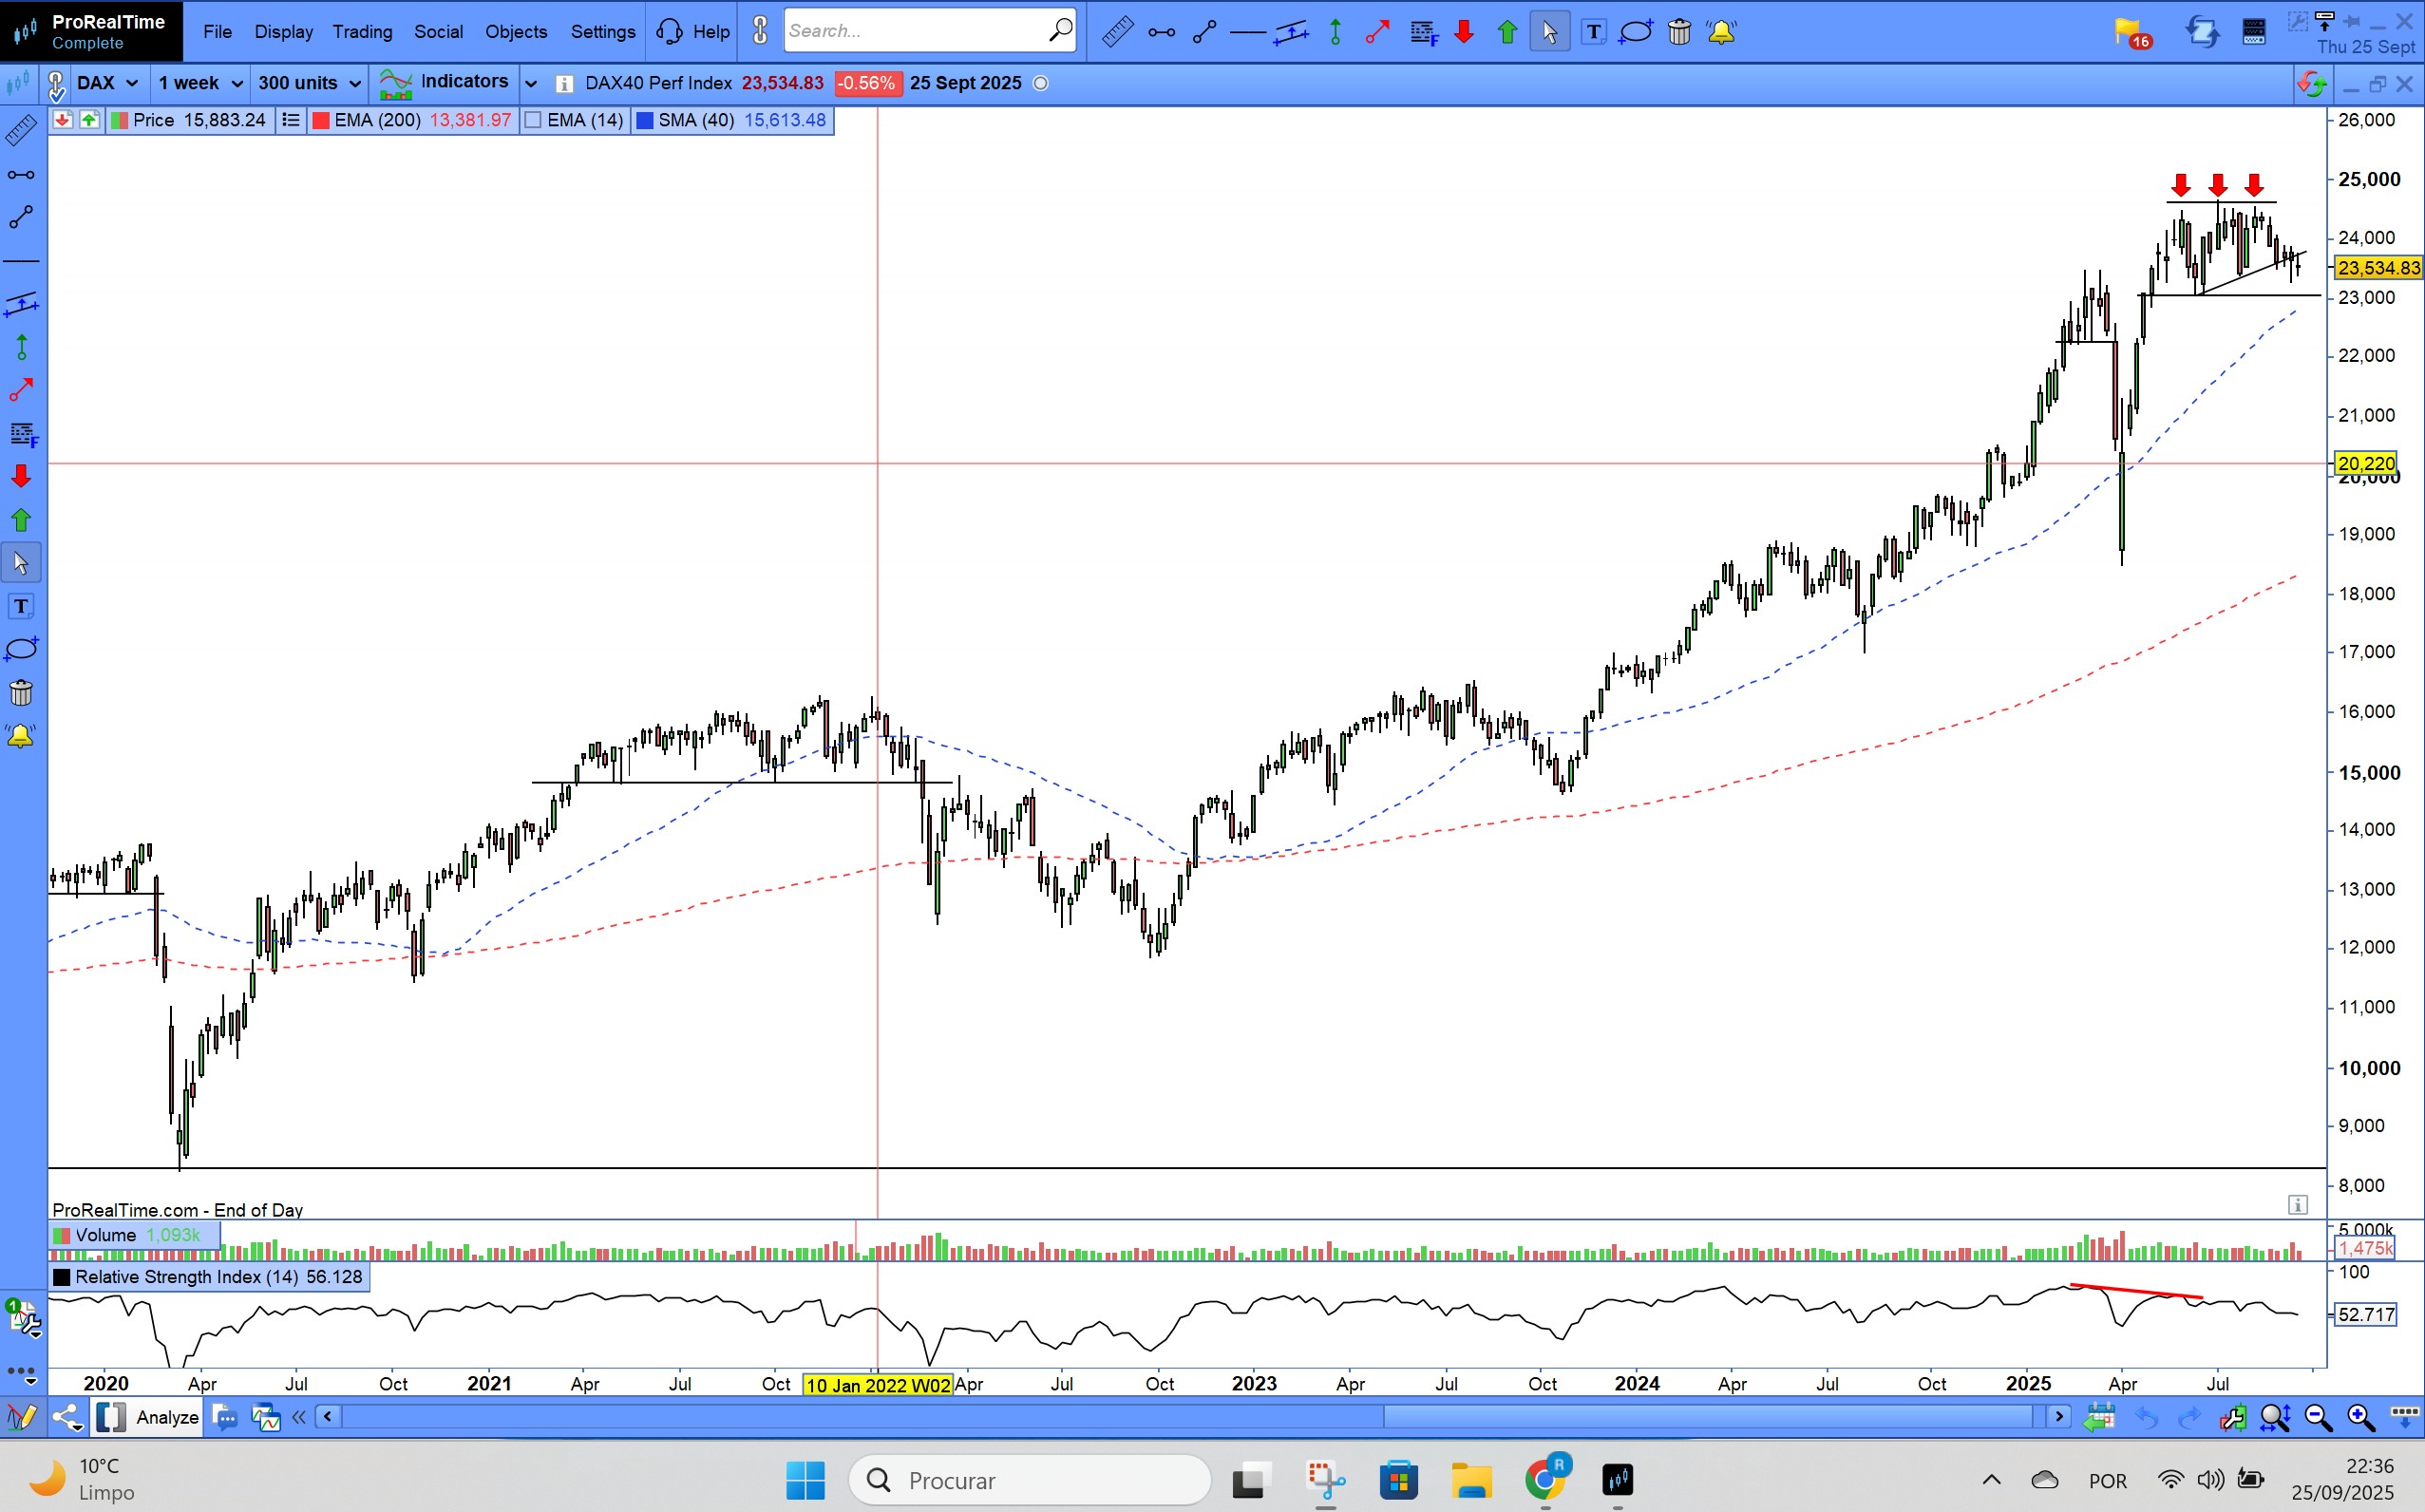Choose the ellipse drawing tool in top toolbar
The height and width of the screenshot is (1512, 2425).
(1636, 32)
